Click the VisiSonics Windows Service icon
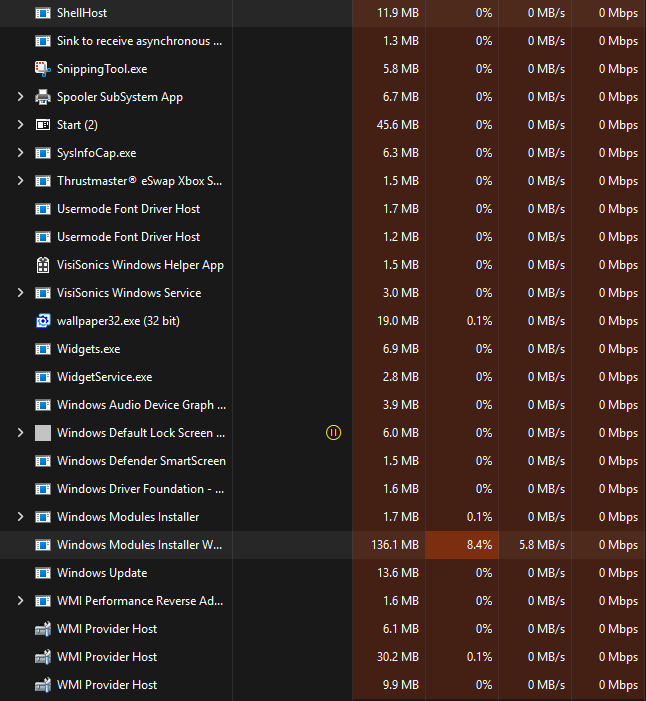 point(43,293)
